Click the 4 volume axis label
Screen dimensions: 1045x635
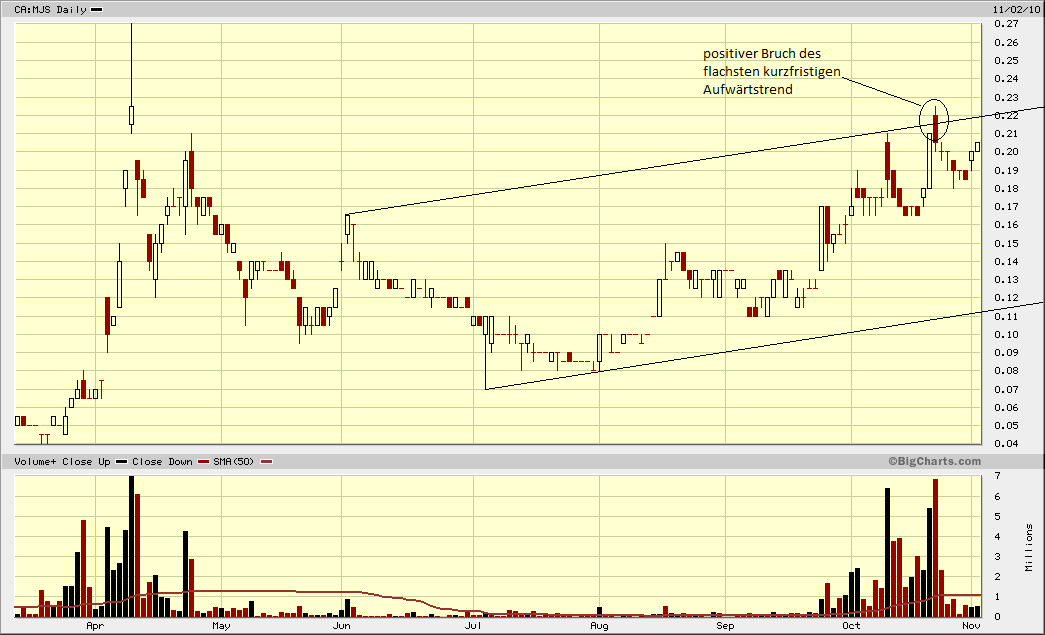(998, 536)
